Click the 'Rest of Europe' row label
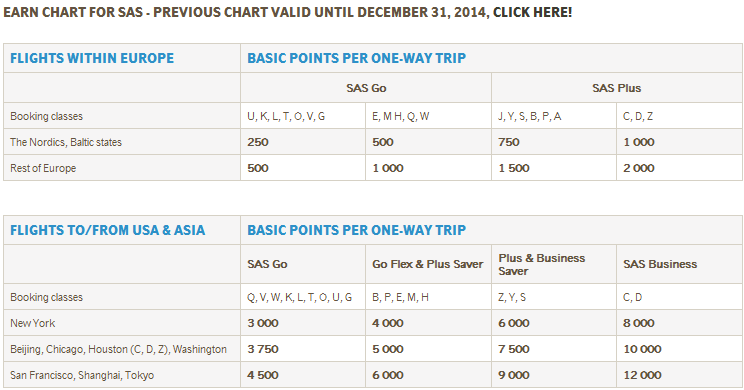This screenshot has width=744, height=390. pos(43,168)
